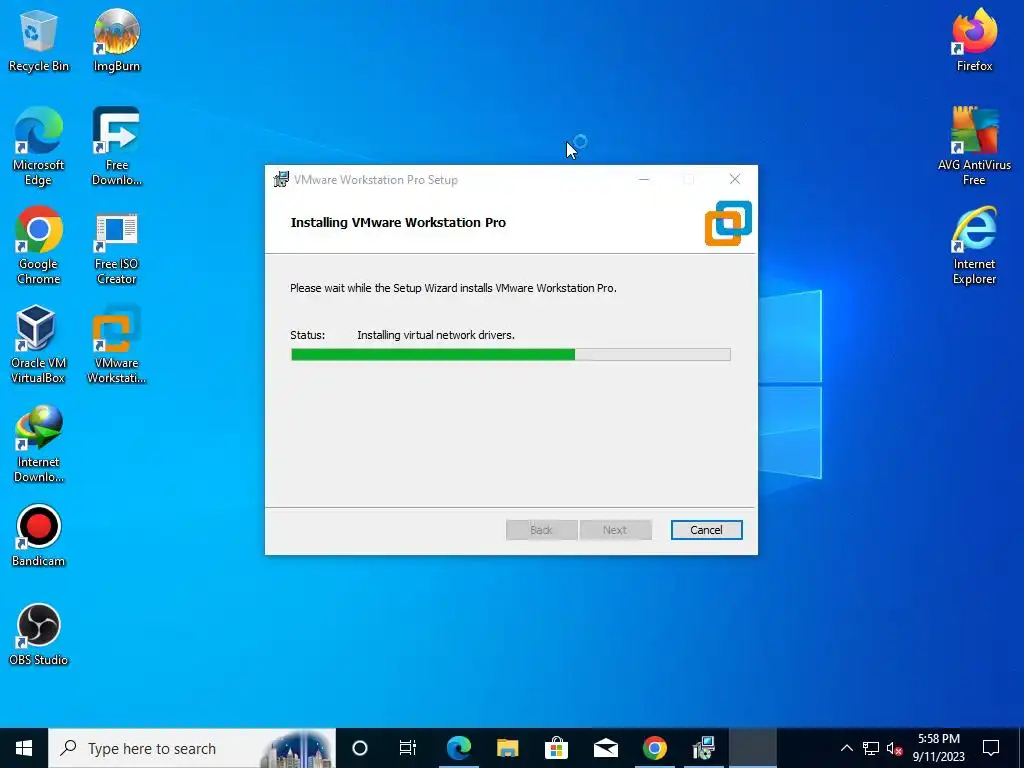Click the 'Status:' label in the setup dialog
The width and height of the screenshot is (1024, 768).
click(308, 335)
